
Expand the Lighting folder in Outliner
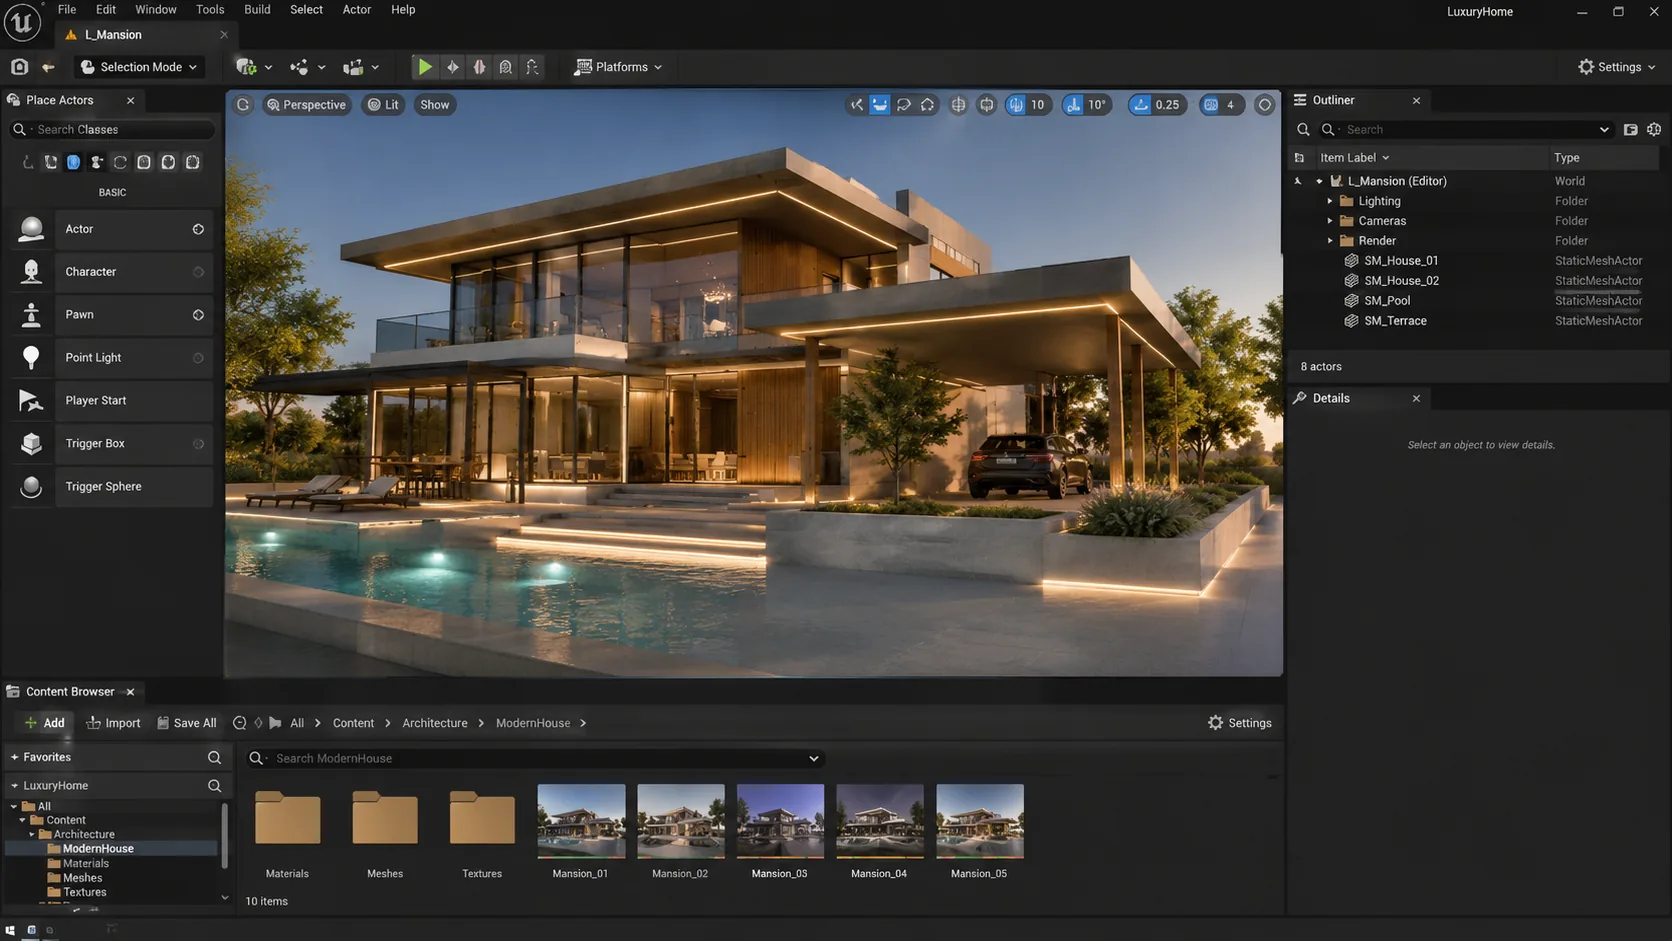pyautogui.click(x=1330, y=201)
